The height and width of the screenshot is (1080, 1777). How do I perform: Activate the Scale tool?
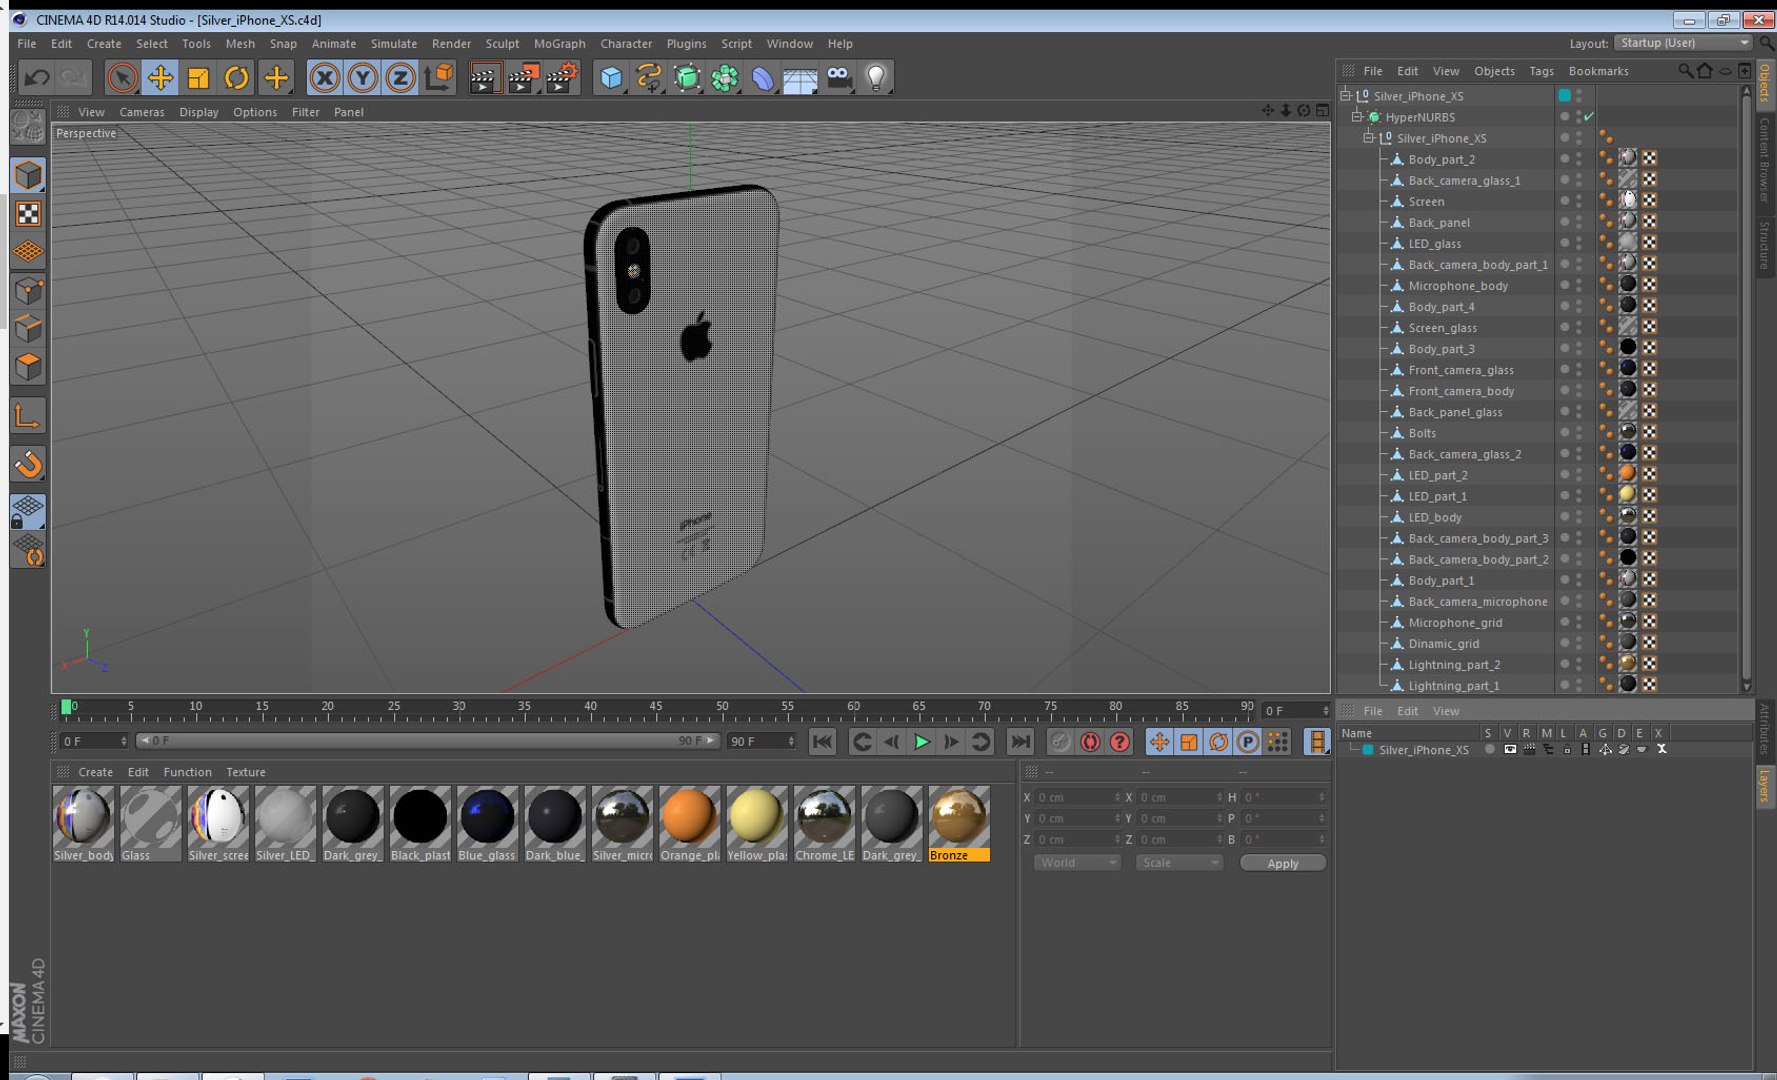coord(198,77)
